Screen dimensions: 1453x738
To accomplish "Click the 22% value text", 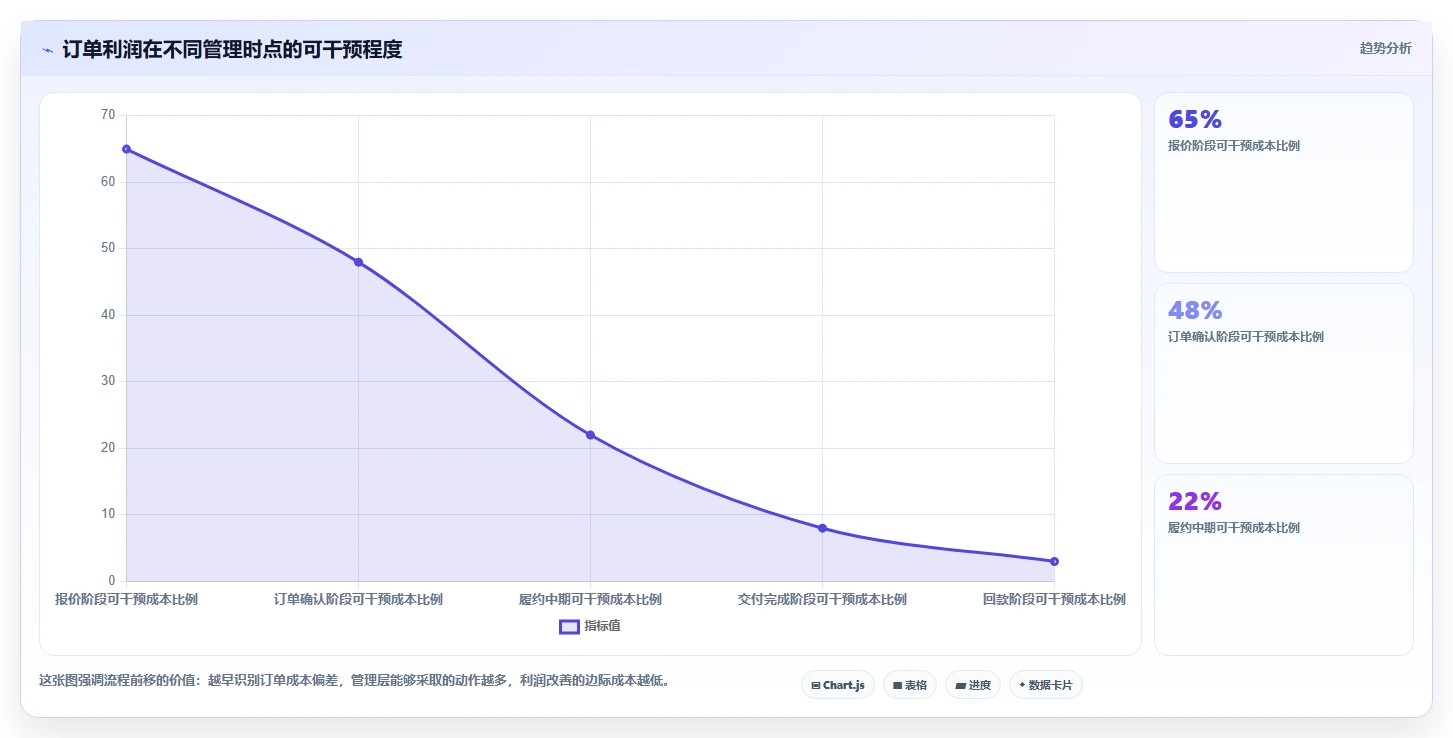I will pyautogui.click(x=1195, y=502).
